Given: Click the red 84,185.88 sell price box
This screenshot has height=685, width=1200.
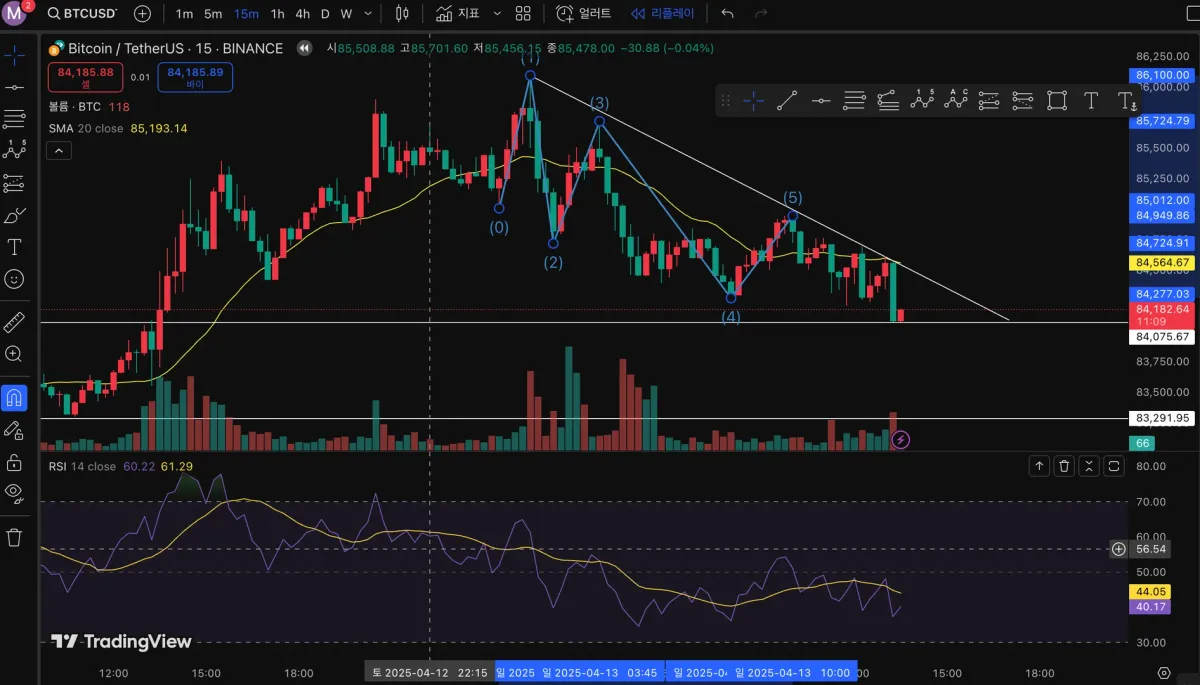Looking at the screenshot, I should click(x=85, y=77).
